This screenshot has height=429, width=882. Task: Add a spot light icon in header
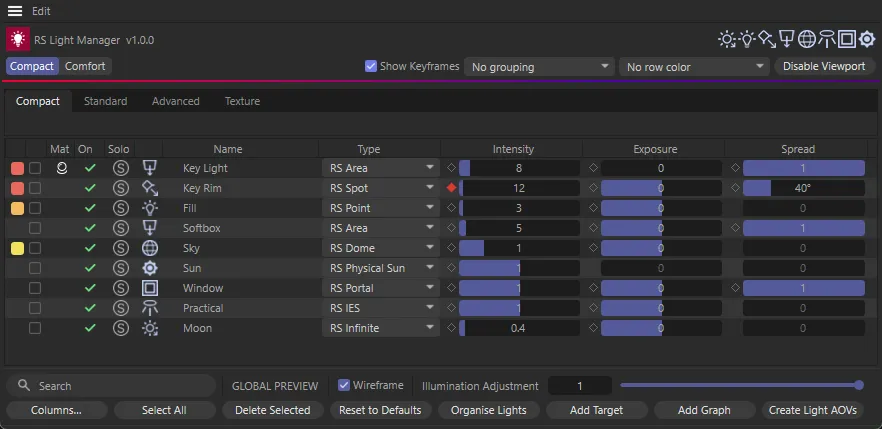click(x=767, y=39)
